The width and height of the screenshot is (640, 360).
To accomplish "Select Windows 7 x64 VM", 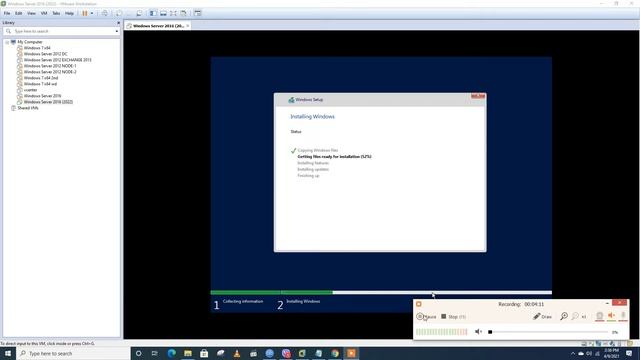I will coord(37,48).
